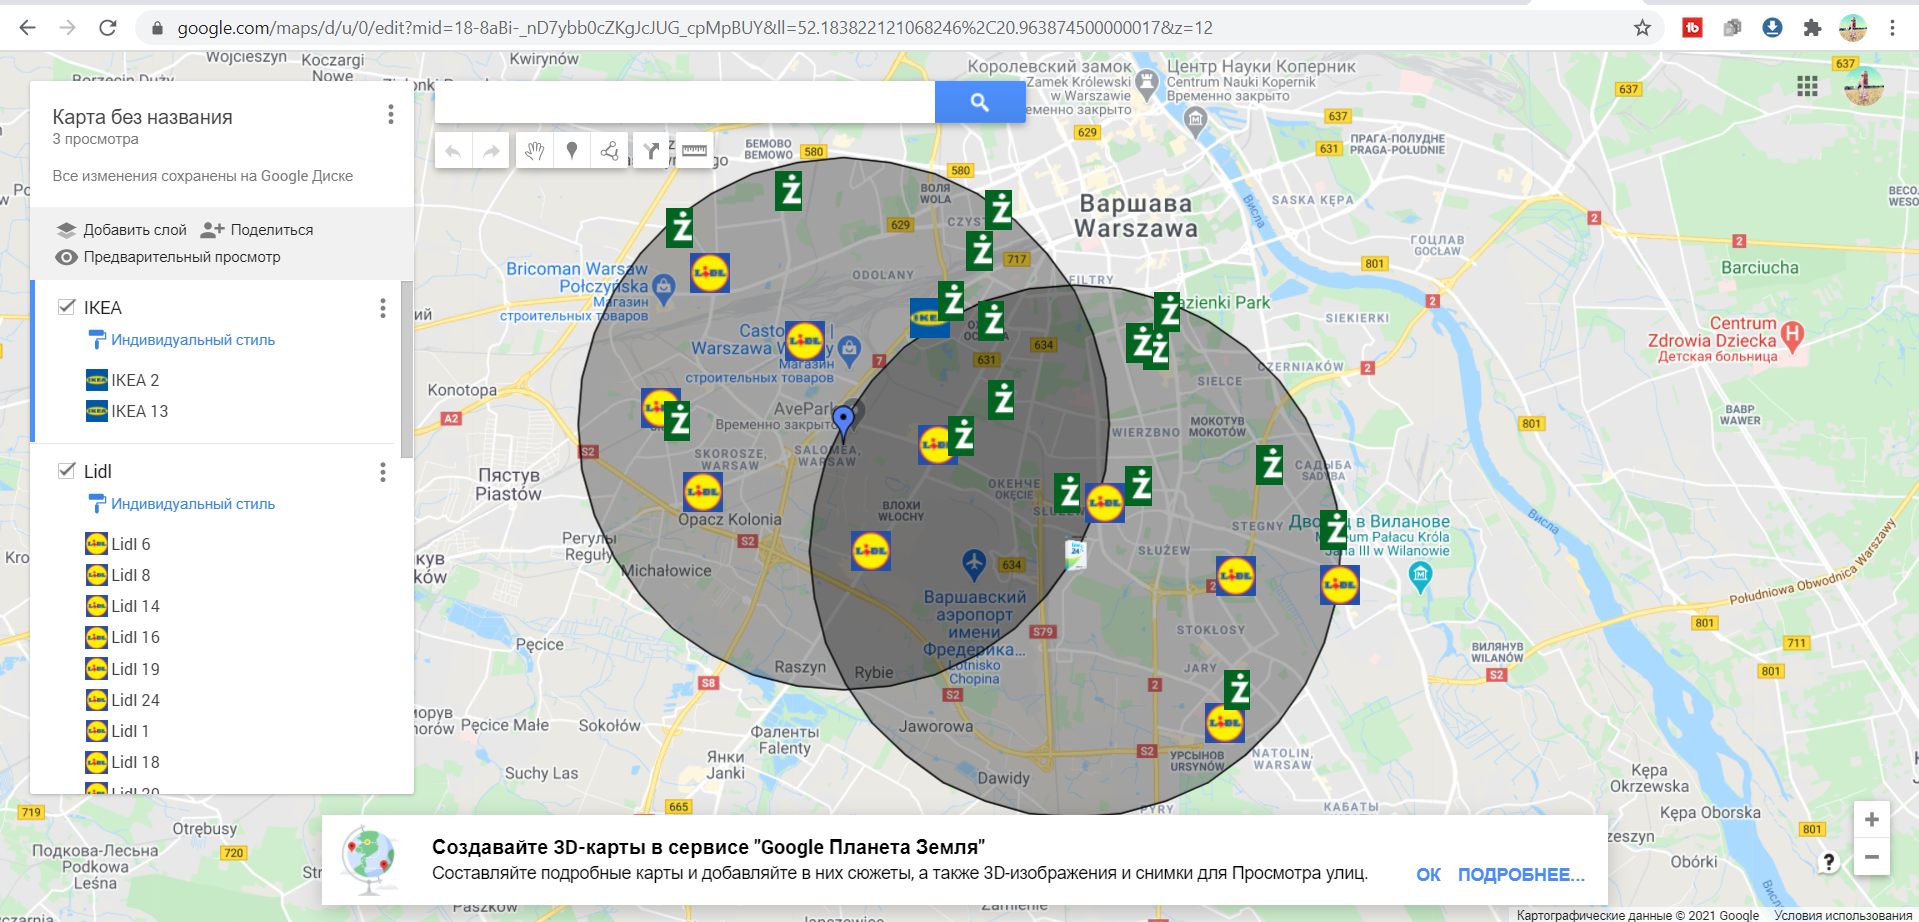This screenshot has height=922, width=1919.
Task: Click the Warsaw Chopin airport icon
Action: tap(974, 564)
